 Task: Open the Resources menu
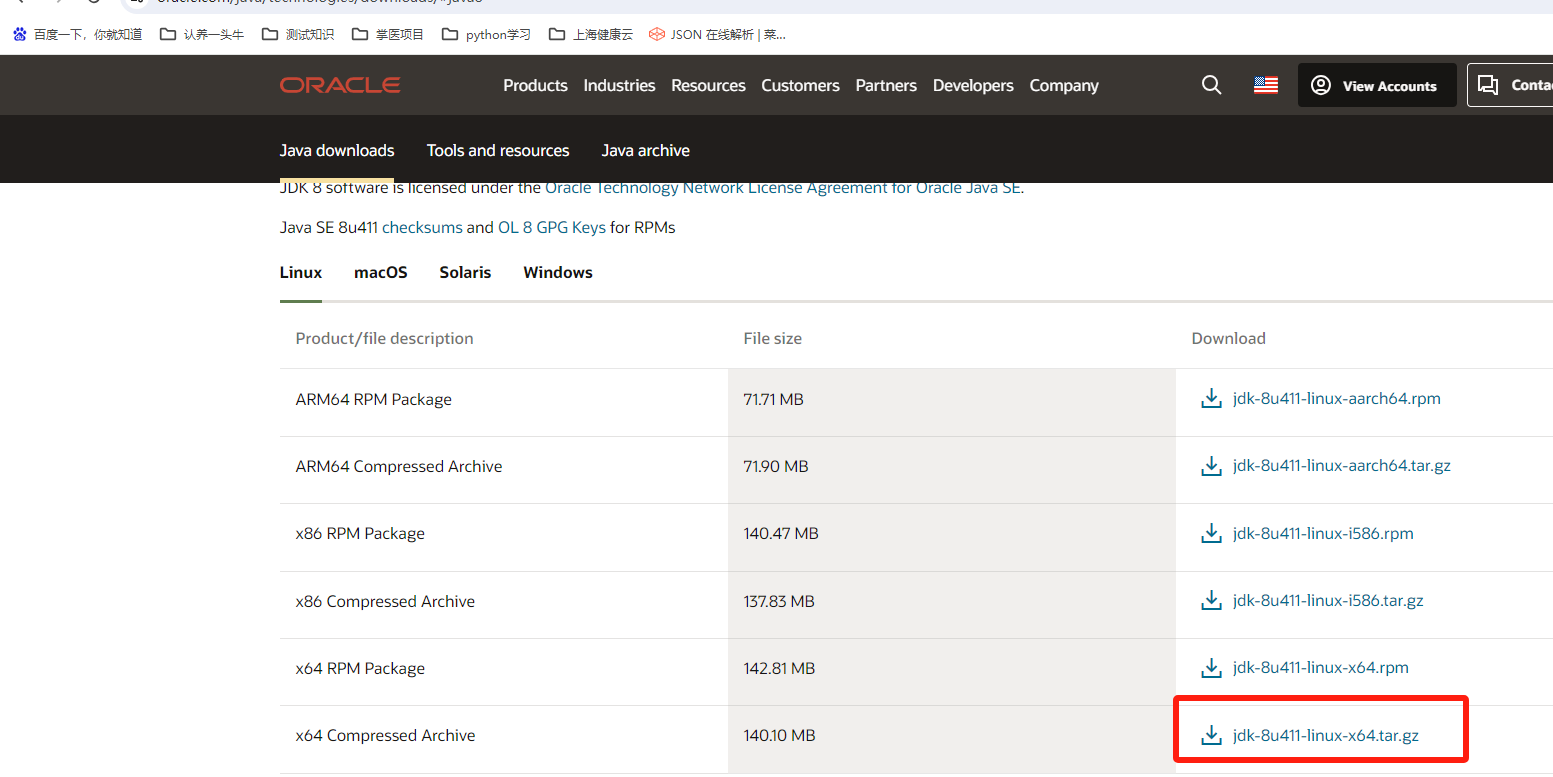point(708,86)
